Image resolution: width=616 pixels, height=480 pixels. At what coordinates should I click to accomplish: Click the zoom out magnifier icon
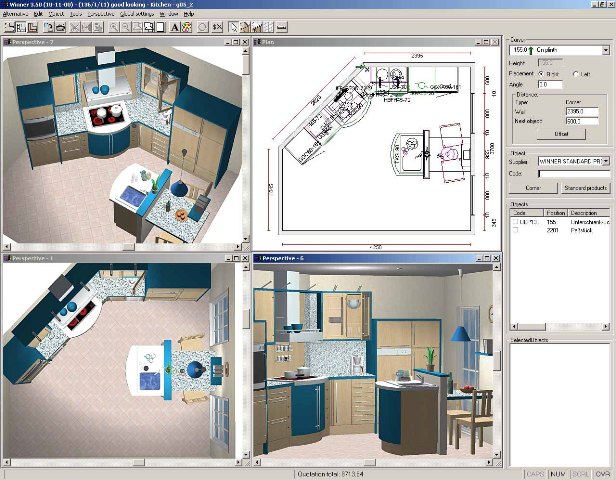[x=125, y=27]
